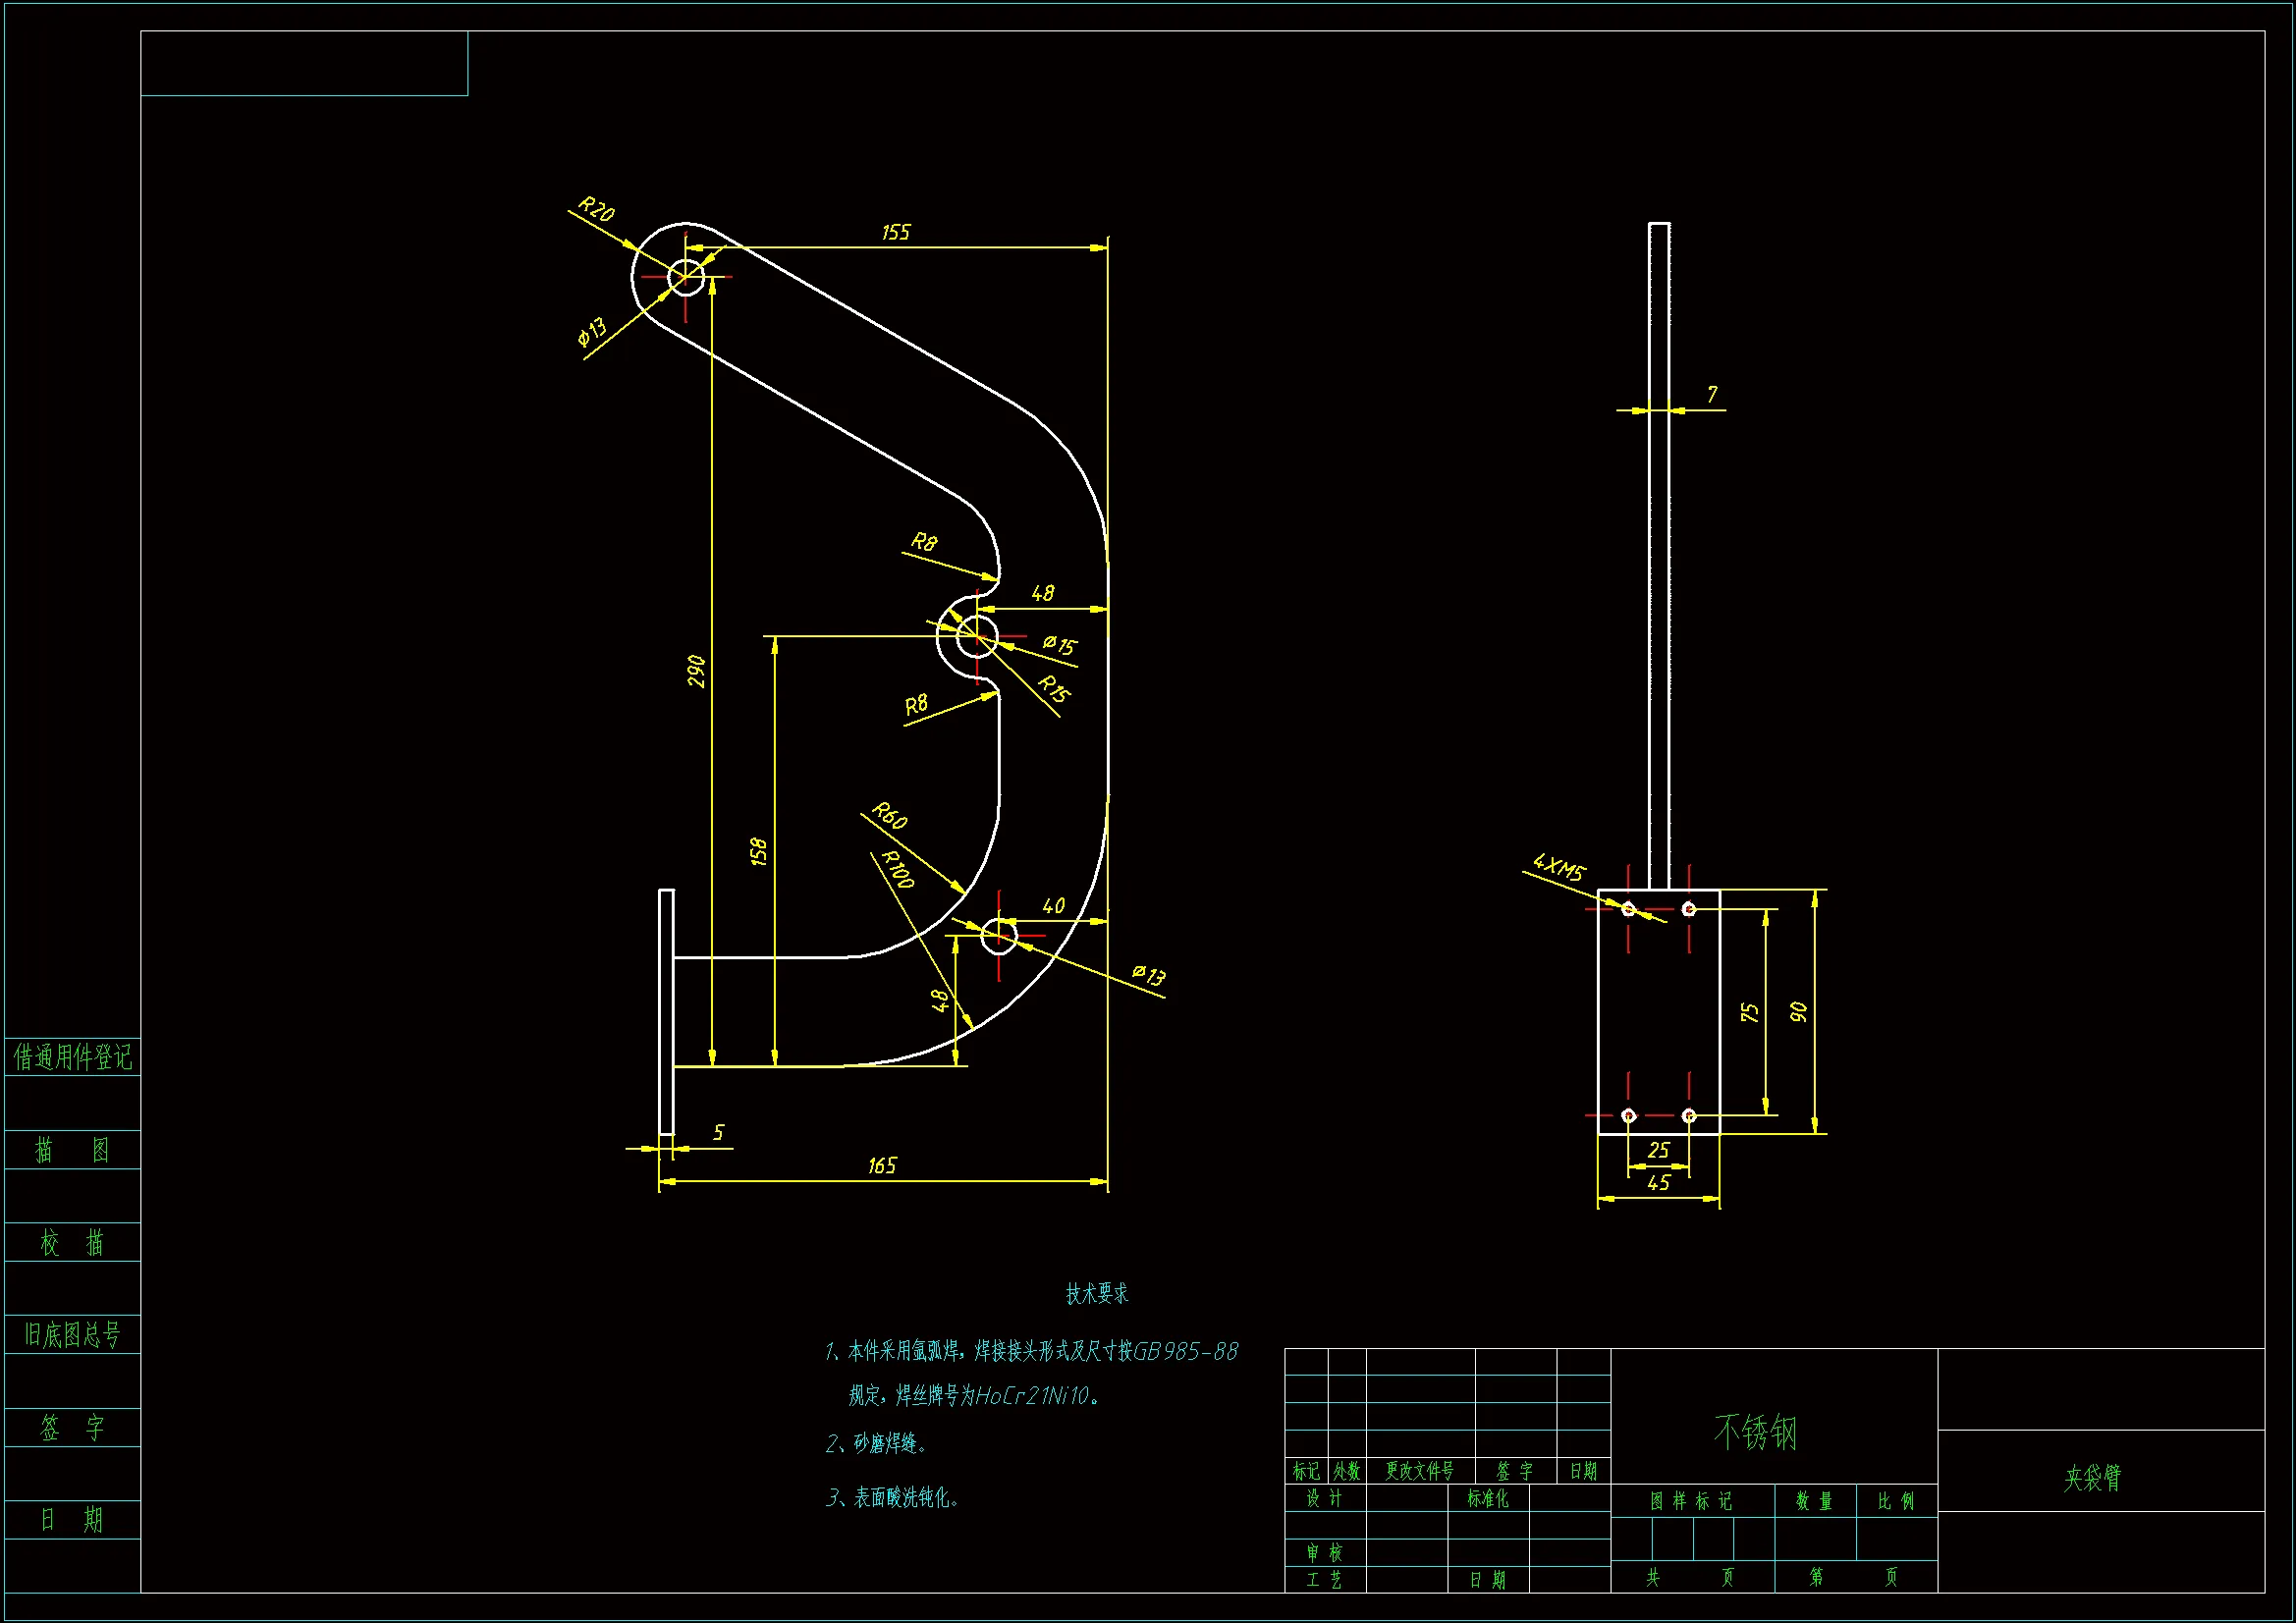Click the 165 overall width dimension
This screenshot has width=2296, height=1623.
(882, 1166)
